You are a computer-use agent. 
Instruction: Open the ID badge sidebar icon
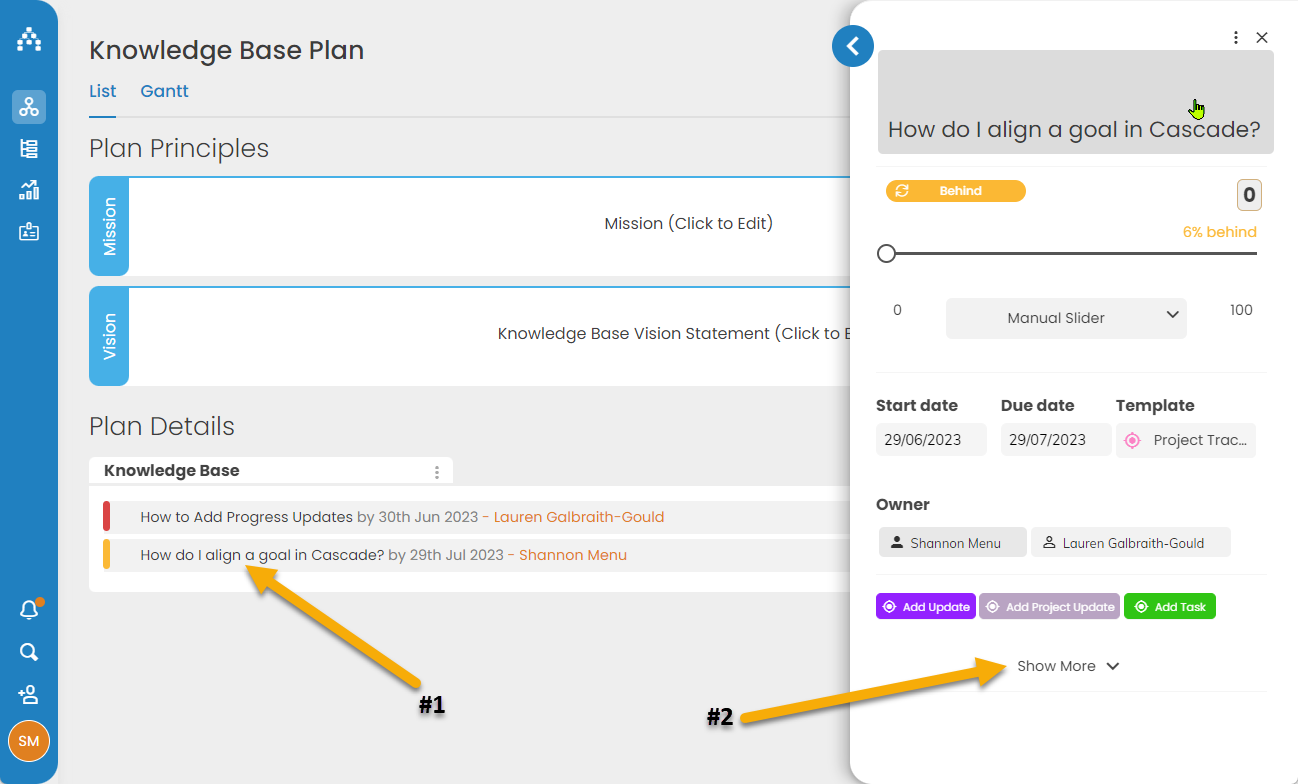(29, 232)
